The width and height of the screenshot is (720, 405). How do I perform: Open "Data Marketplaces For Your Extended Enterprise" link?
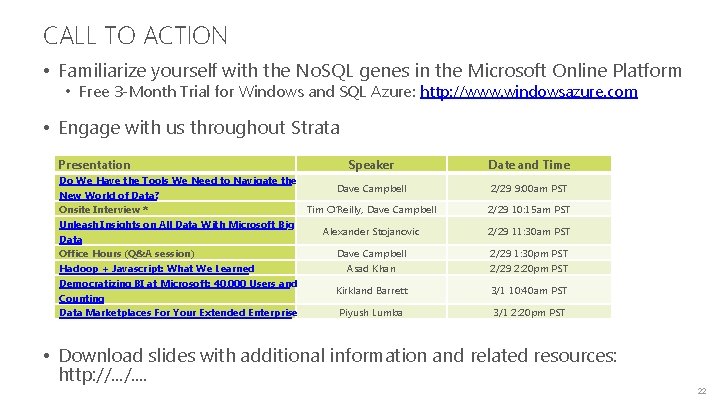tap(178, 313)
